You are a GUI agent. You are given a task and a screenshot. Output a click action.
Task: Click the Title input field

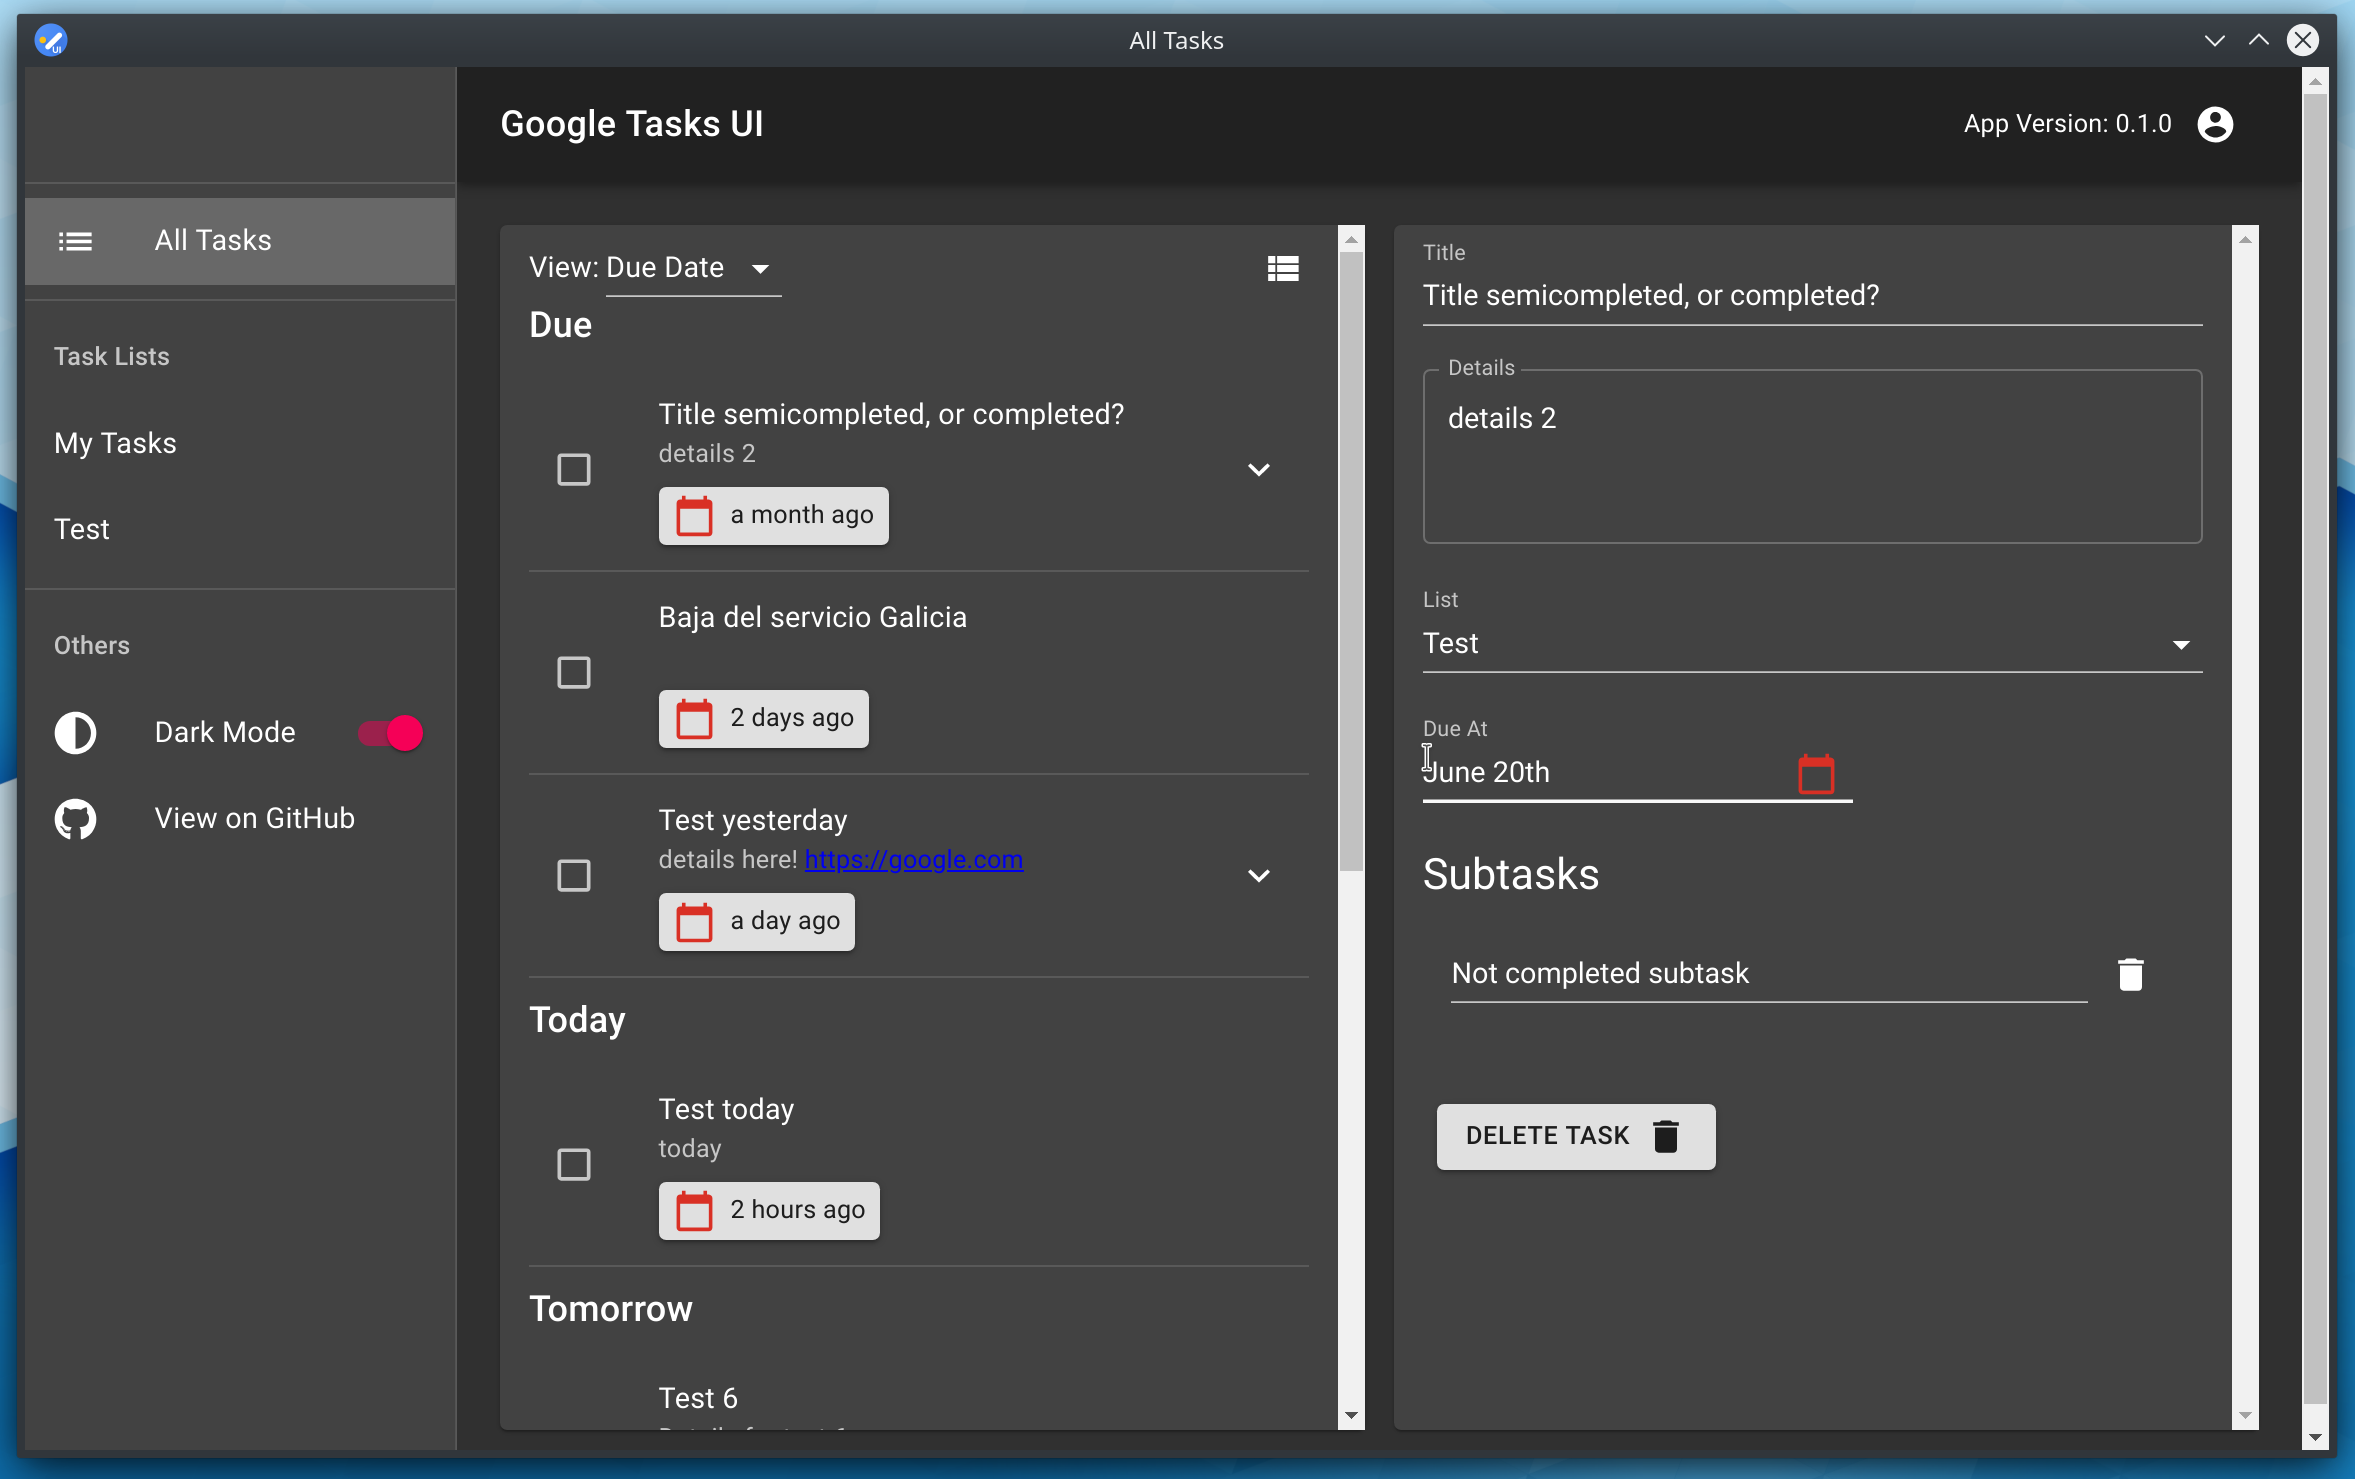click(1812, 296)
